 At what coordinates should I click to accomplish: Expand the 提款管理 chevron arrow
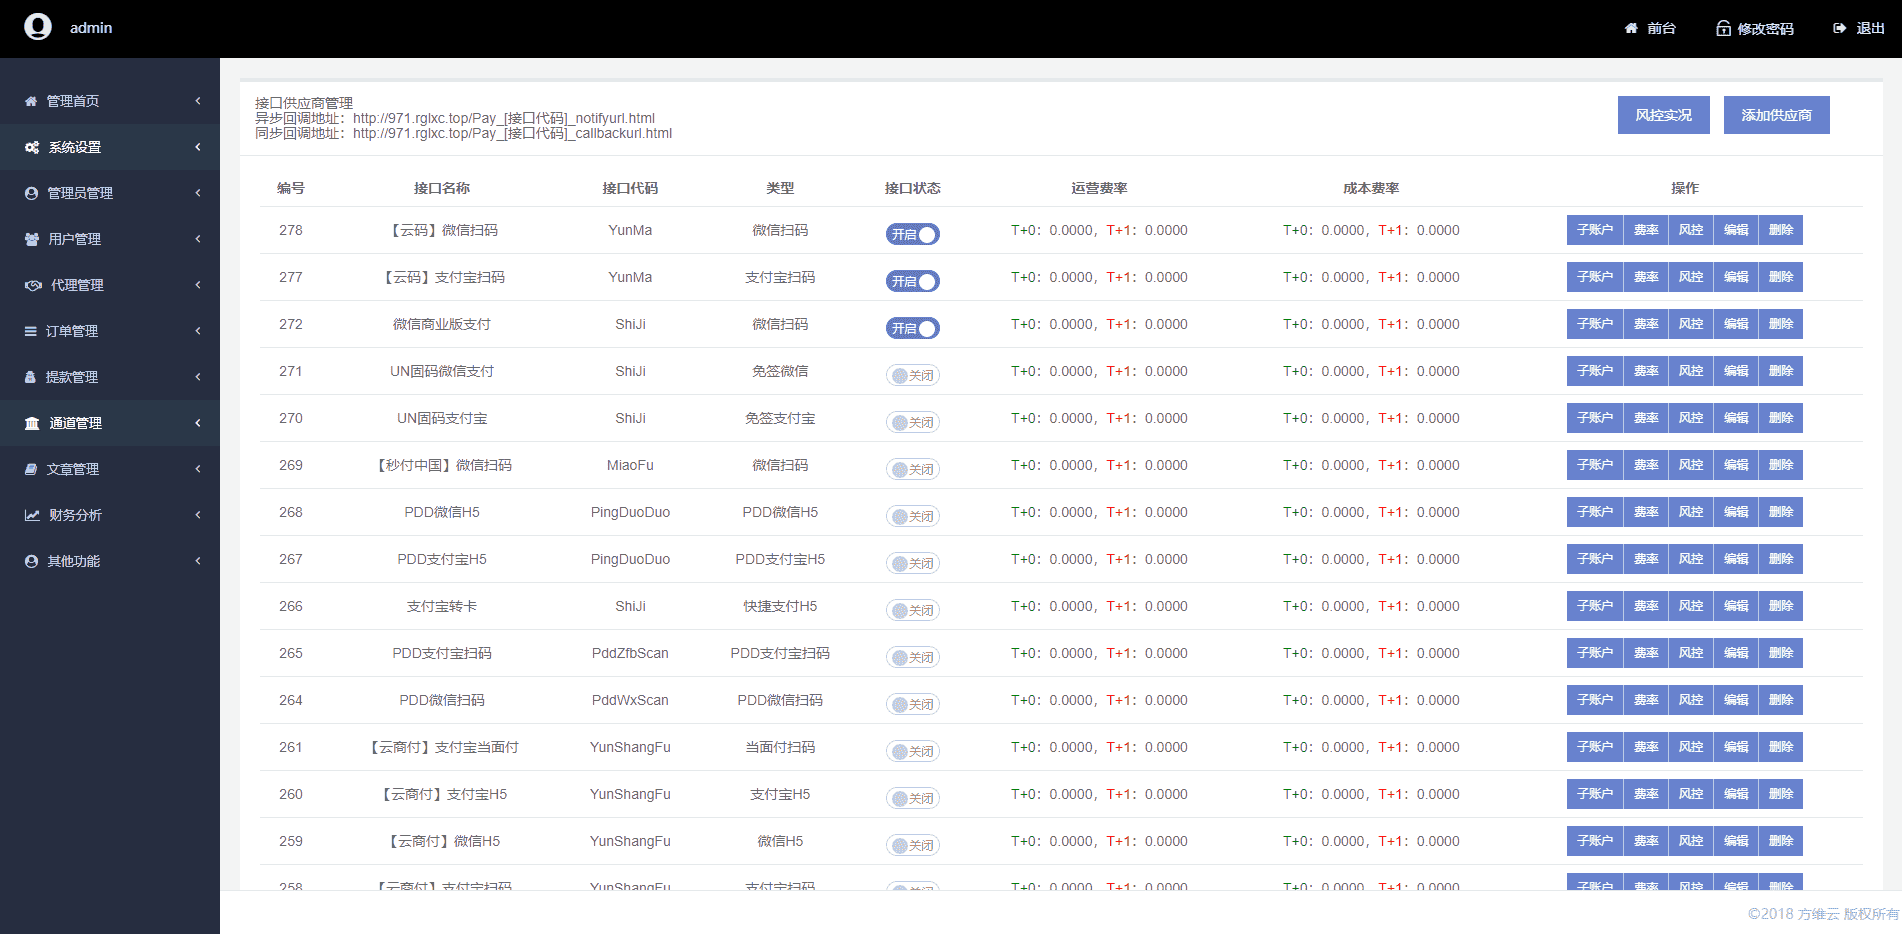tap(198, 377)
